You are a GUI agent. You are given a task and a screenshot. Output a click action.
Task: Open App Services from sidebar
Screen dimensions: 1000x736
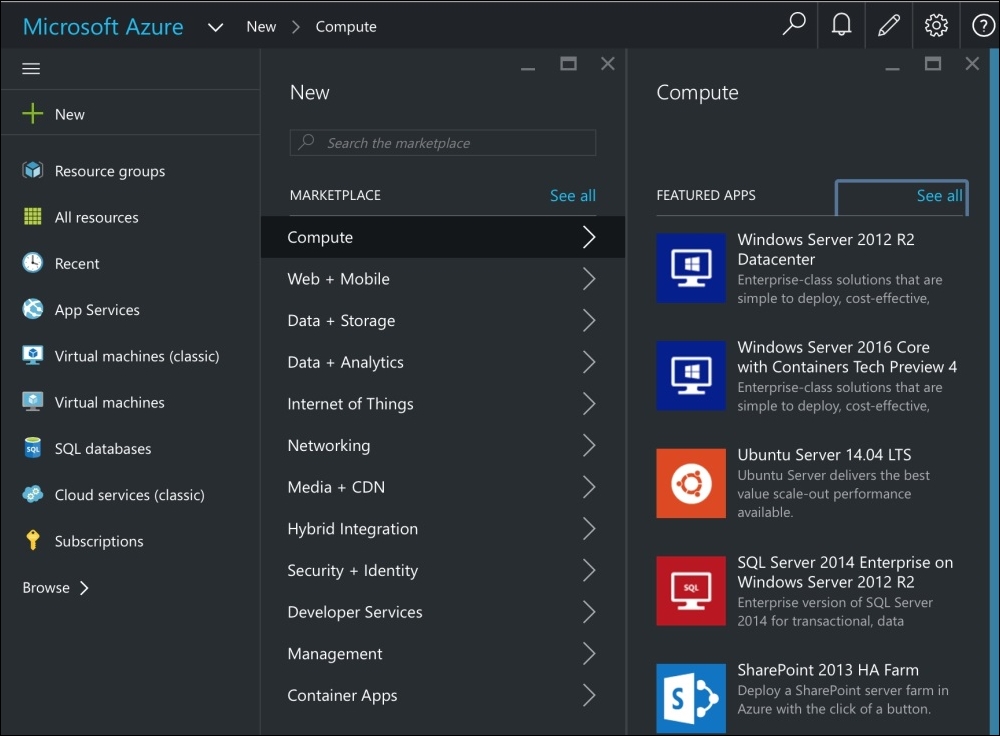(x=97, y=310)
